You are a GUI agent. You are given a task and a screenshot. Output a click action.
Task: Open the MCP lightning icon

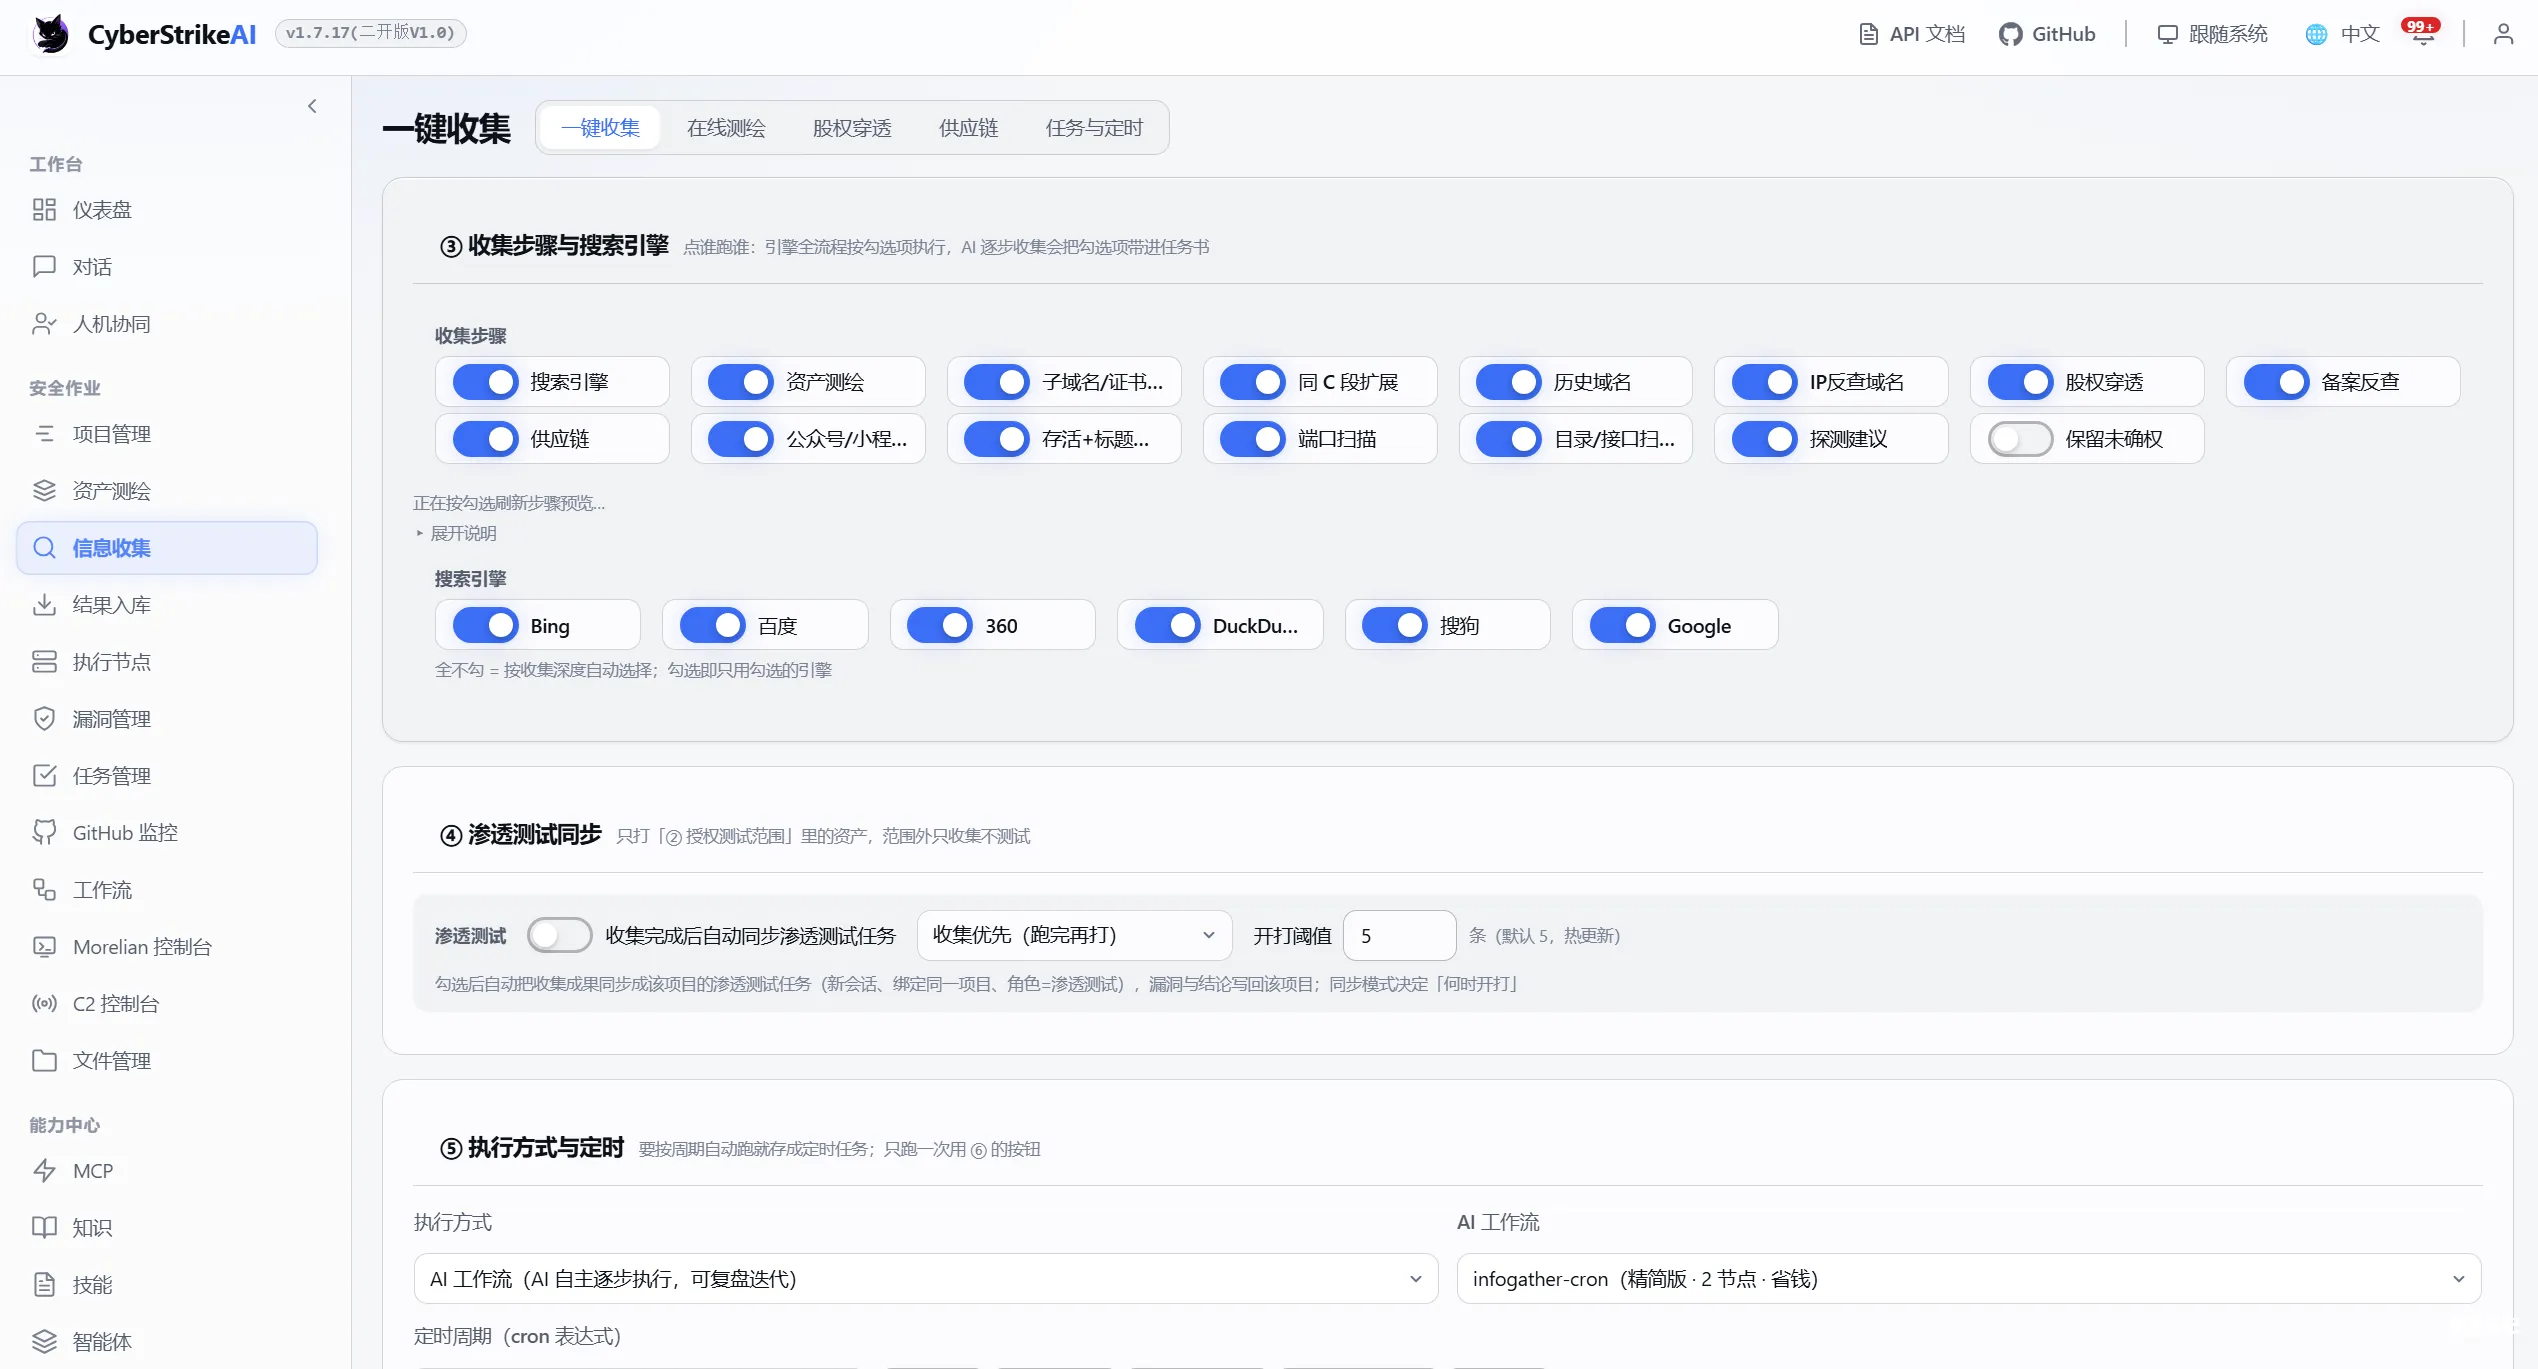click(x=44, y=1170)
